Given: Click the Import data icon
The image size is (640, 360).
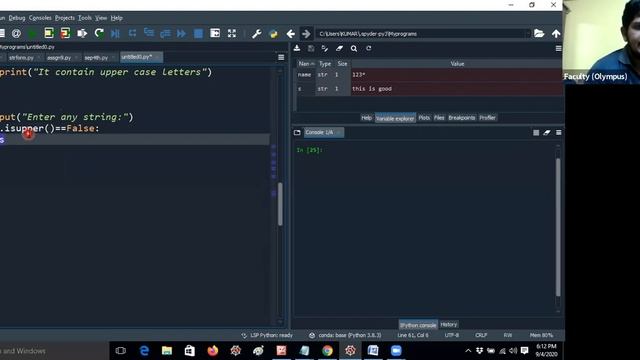Looking at the screenshot, I should 297,48.
